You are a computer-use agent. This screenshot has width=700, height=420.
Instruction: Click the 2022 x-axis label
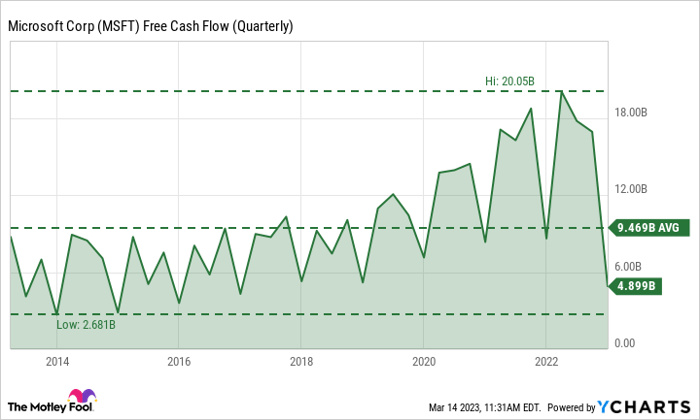coord(546,362)
